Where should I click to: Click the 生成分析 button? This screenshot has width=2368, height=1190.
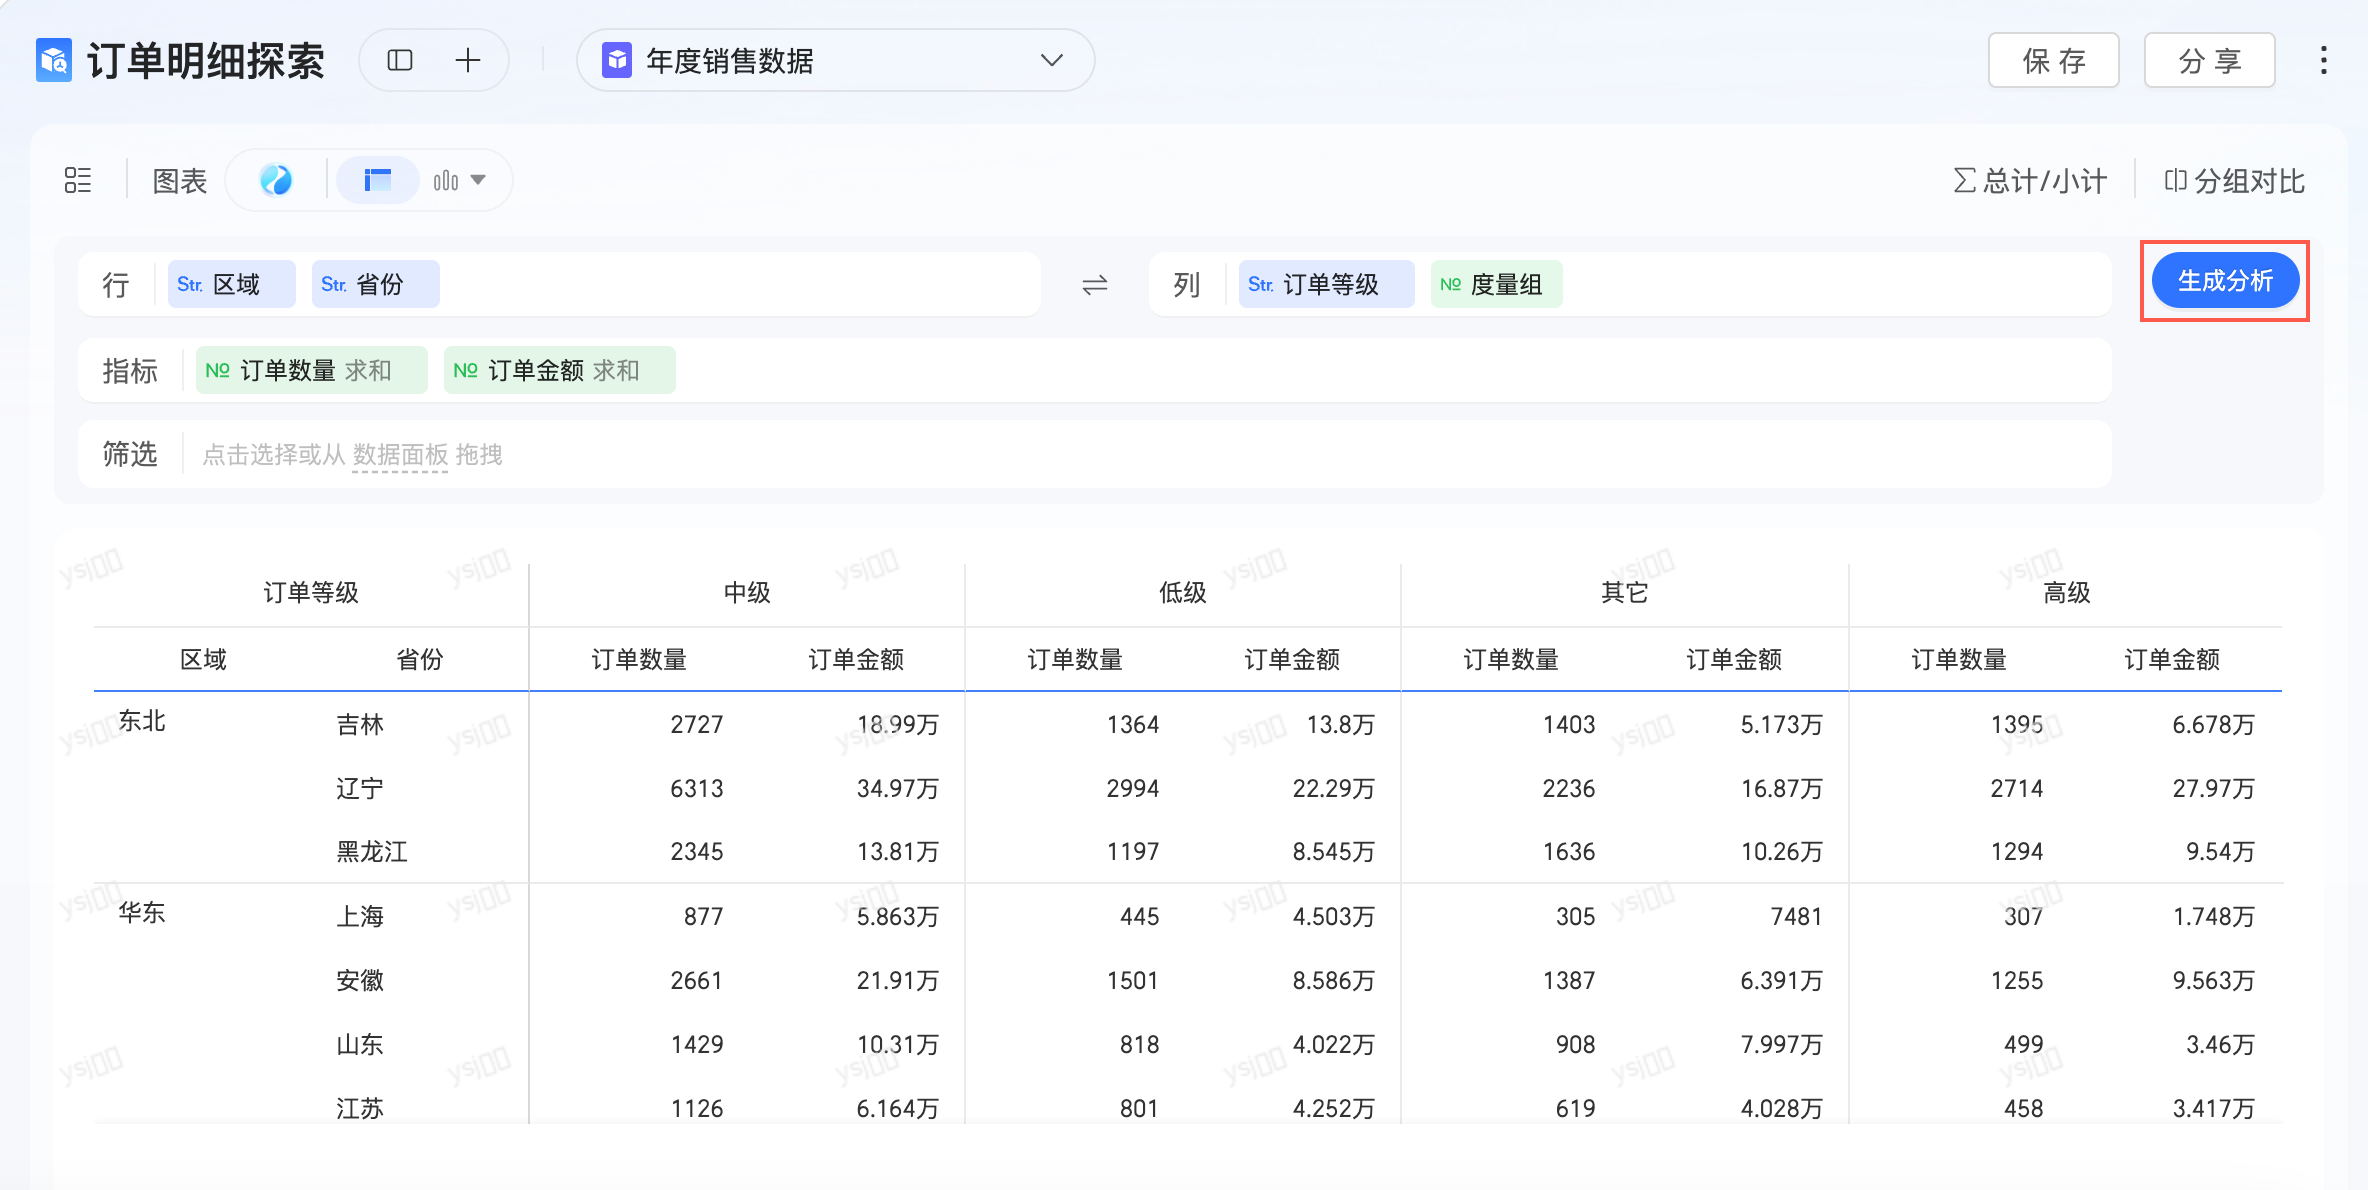click(x=2225, y=281)
